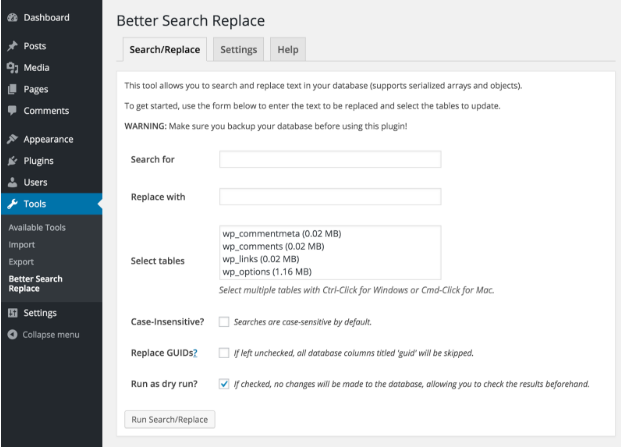Switch to the Settings tab
The height and width of the screenshot is (447, 621).
[x=238, y=49]
